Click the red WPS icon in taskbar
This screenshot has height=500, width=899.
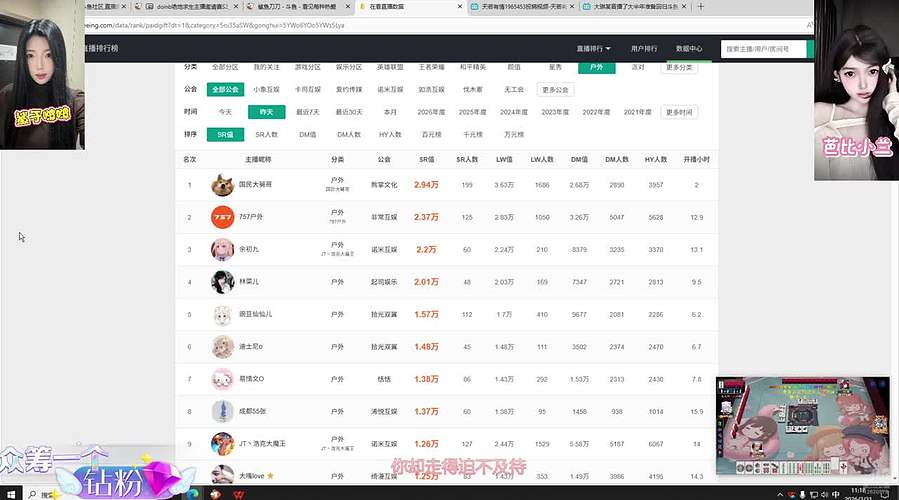pos(240,494)
